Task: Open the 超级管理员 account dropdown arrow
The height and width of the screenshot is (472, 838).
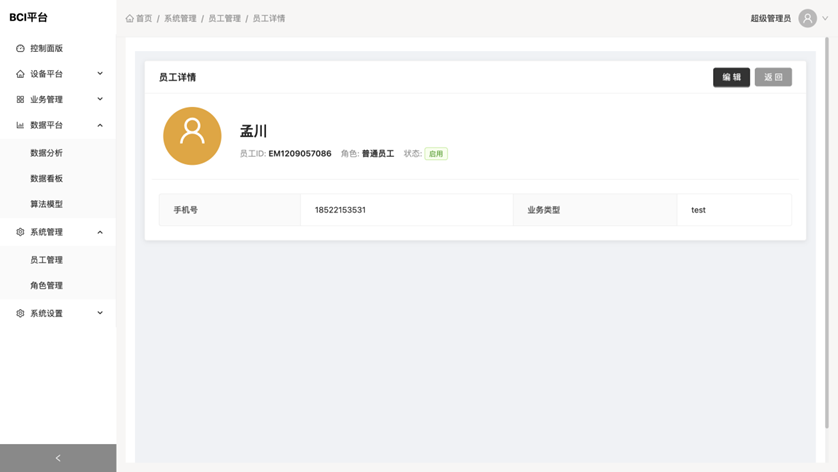Action: coord(825,18)
